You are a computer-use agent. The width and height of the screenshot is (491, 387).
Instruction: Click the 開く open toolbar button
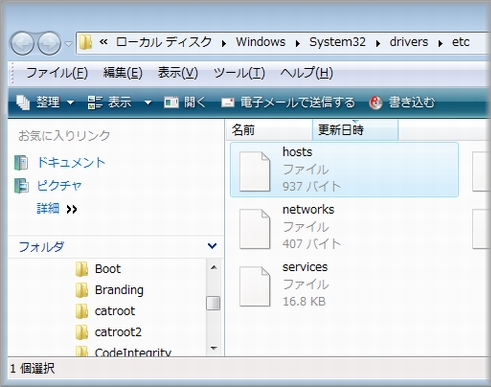(x=185, y=102)
